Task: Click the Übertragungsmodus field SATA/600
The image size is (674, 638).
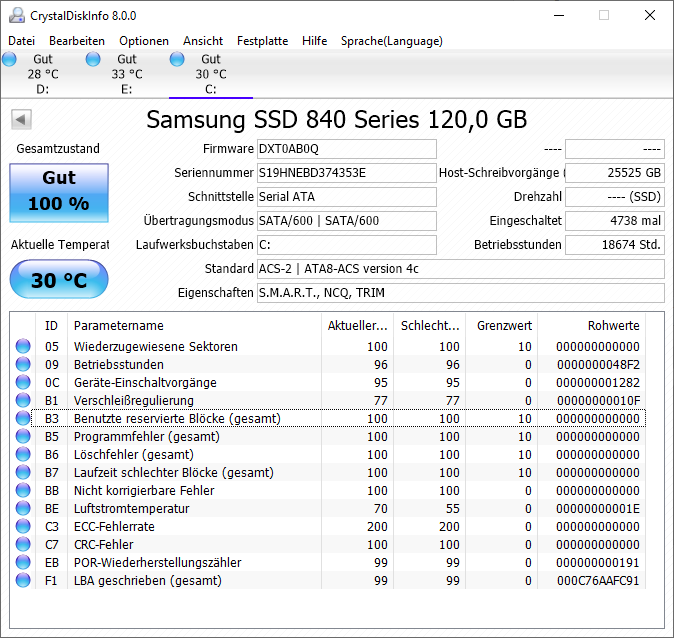Action: [x=347, y=221]
